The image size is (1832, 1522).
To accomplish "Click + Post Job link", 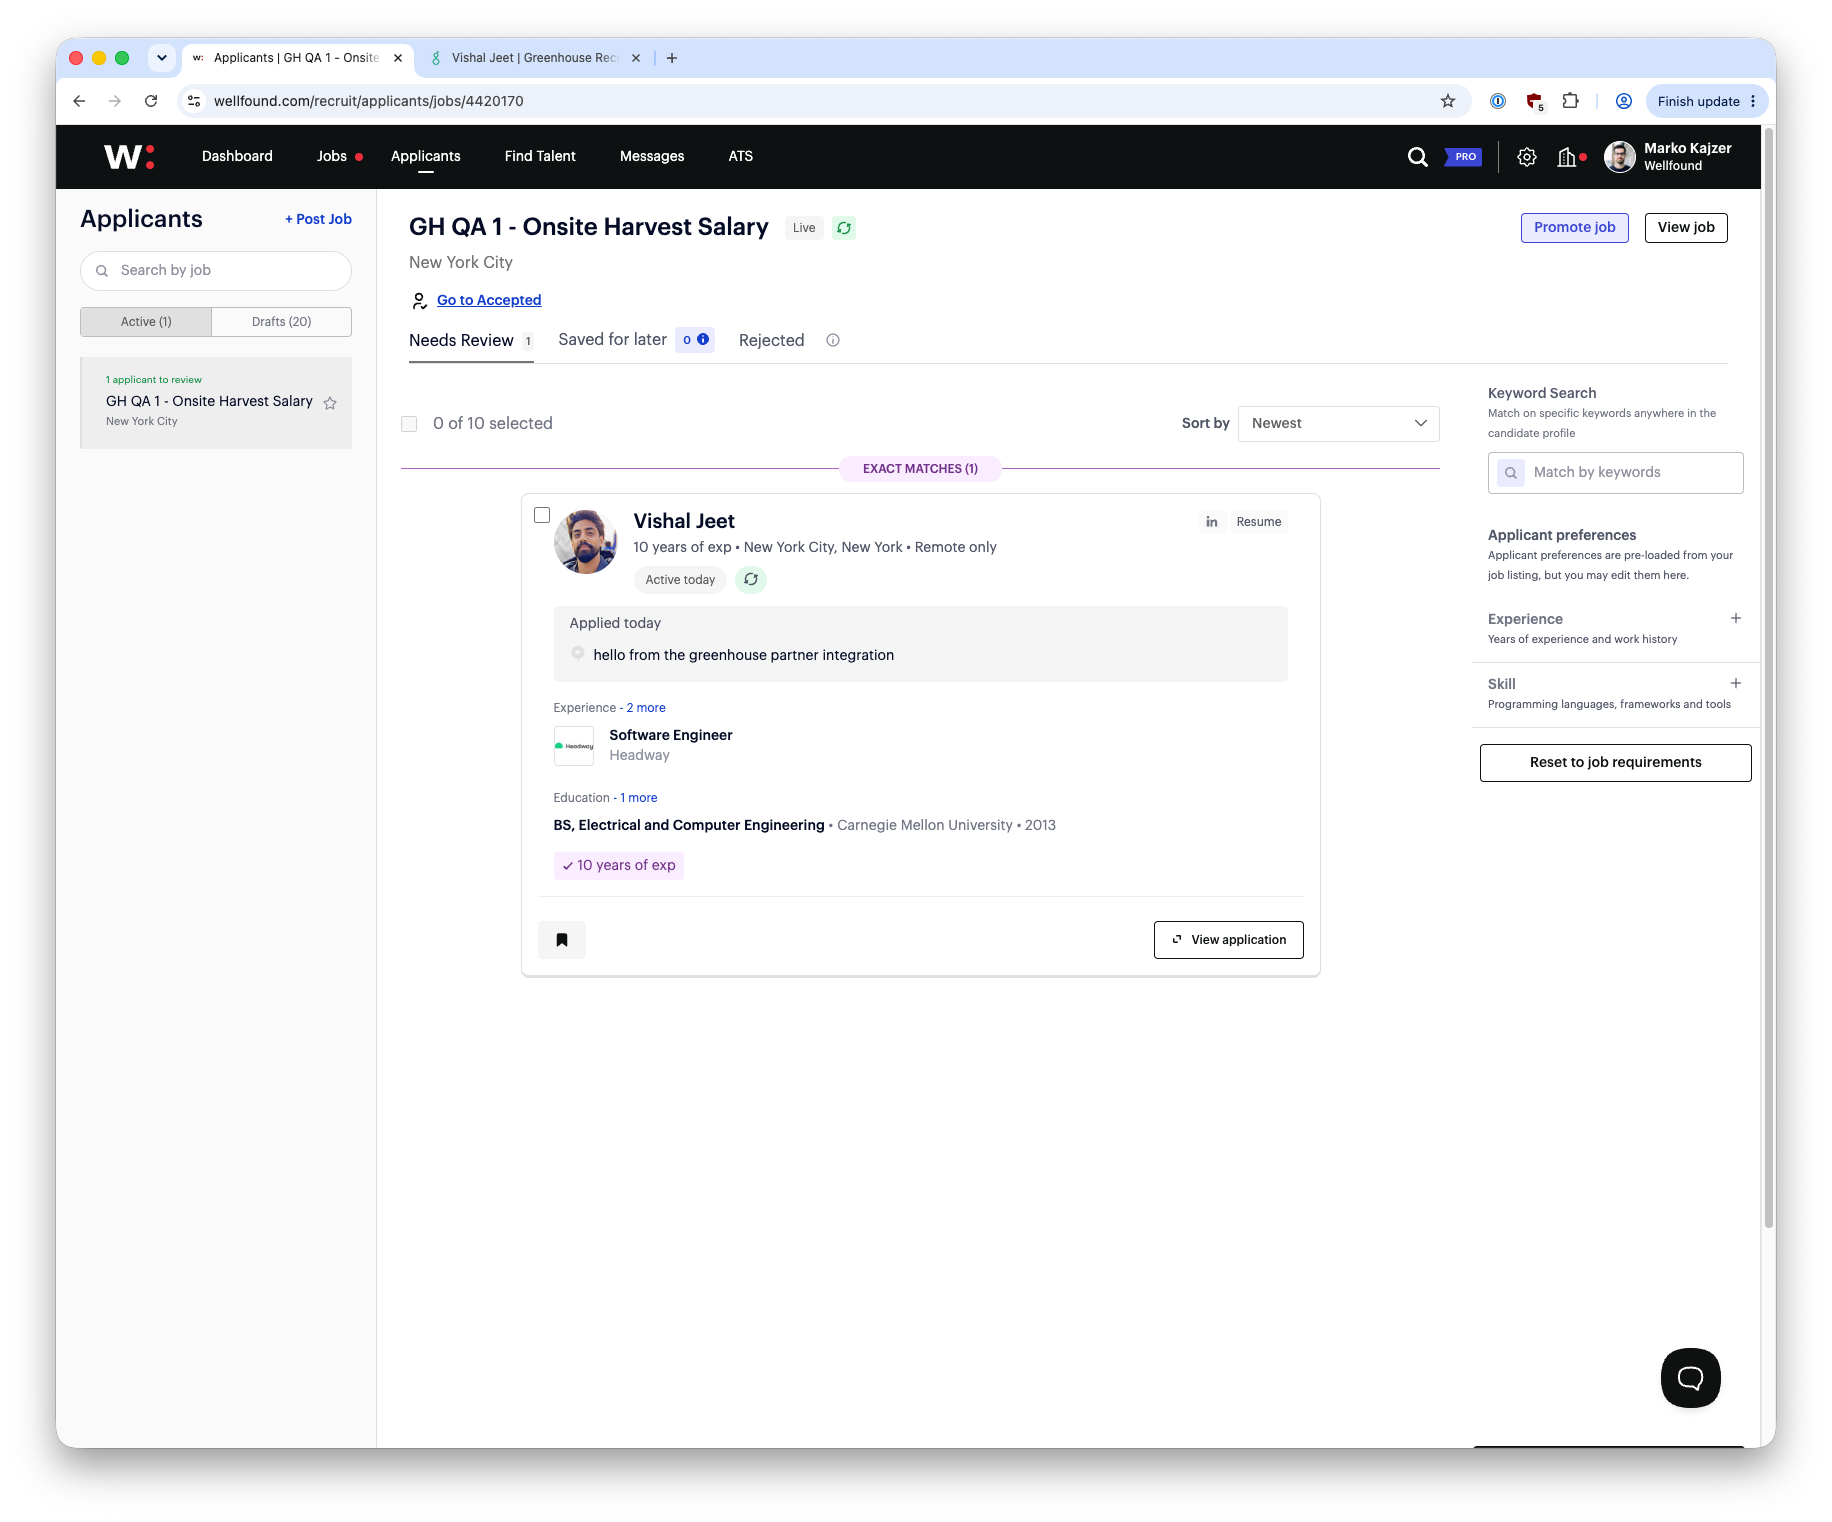I will coord(318,219).
